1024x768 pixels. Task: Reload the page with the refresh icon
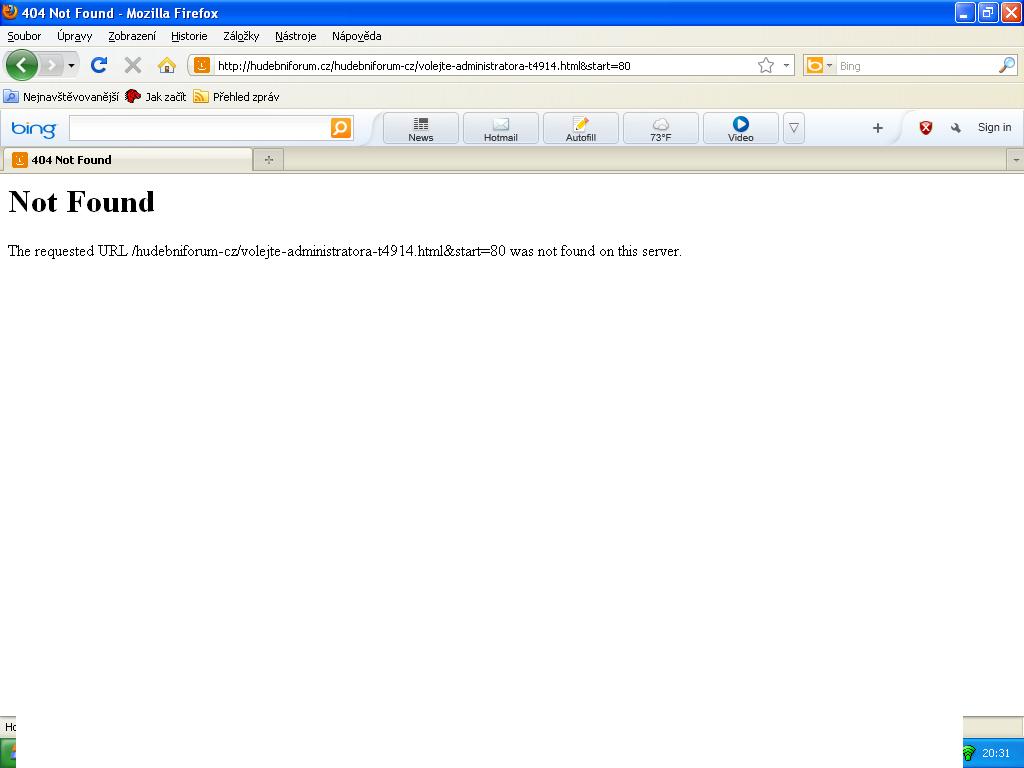tap(98, 65)
